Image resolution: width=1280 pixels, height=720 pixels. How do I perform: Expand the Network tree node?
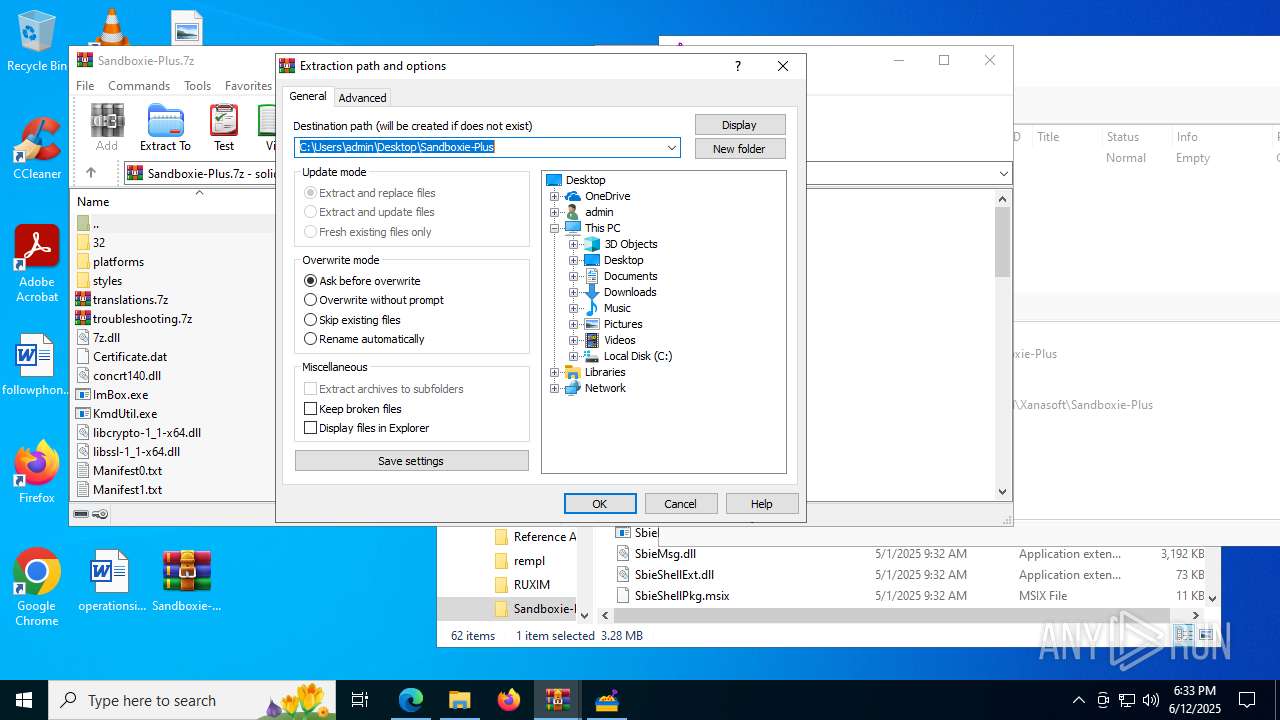[555, 388]
